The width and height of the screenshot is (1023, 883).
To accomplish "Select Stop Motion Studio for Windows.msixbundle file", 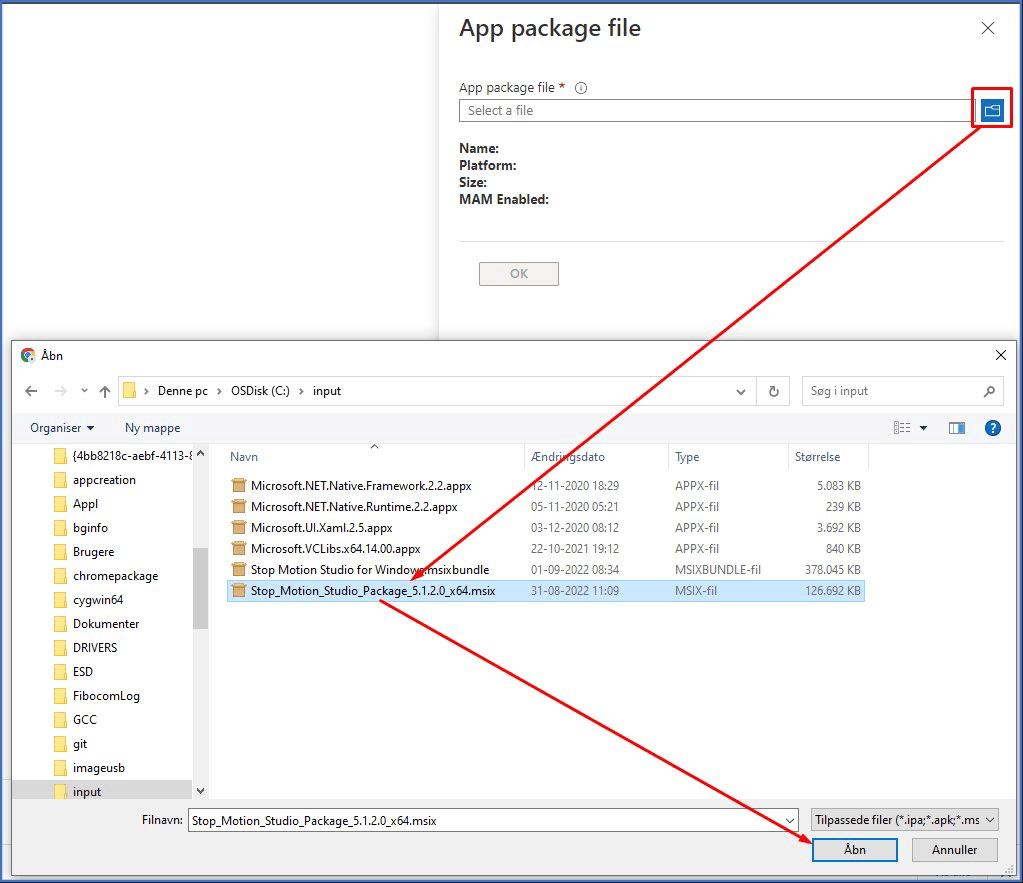I will click(370, 570).
